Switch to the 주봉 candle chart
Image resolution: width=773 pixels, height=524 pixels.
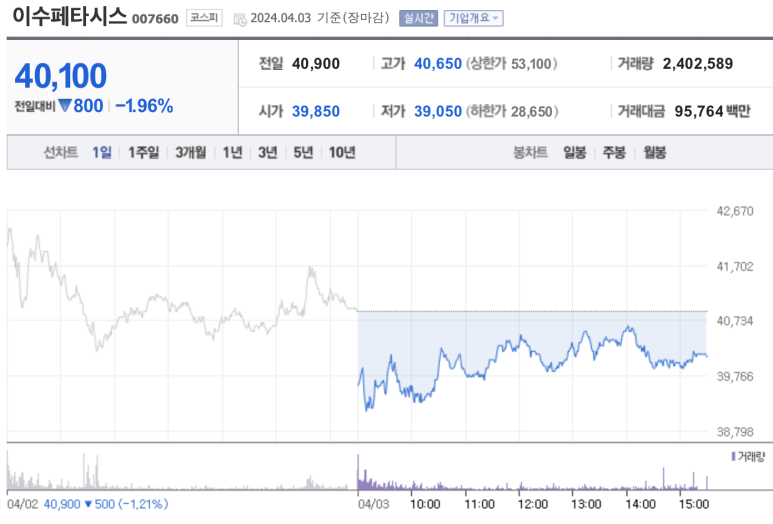(614, 152)
